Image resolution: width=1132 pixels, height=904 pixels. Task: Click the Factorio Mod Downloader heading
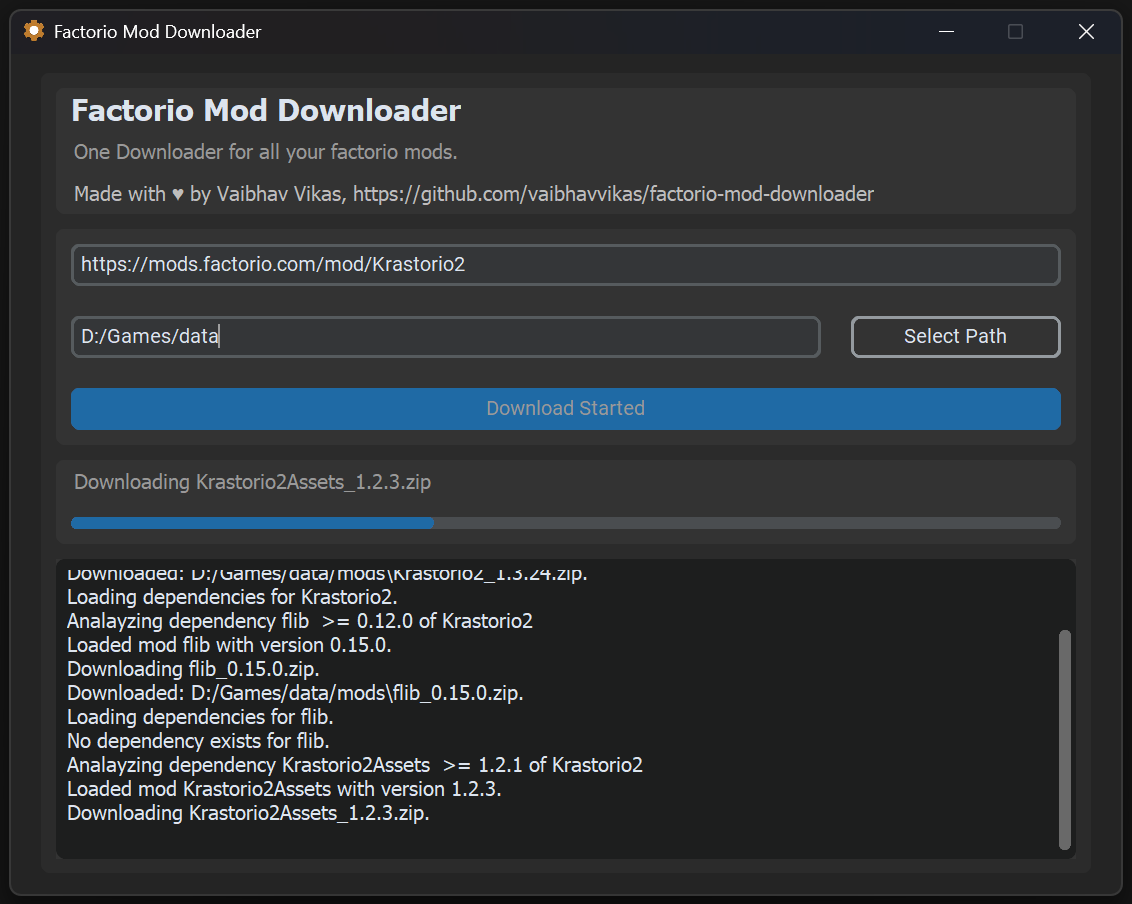point(266,110)
